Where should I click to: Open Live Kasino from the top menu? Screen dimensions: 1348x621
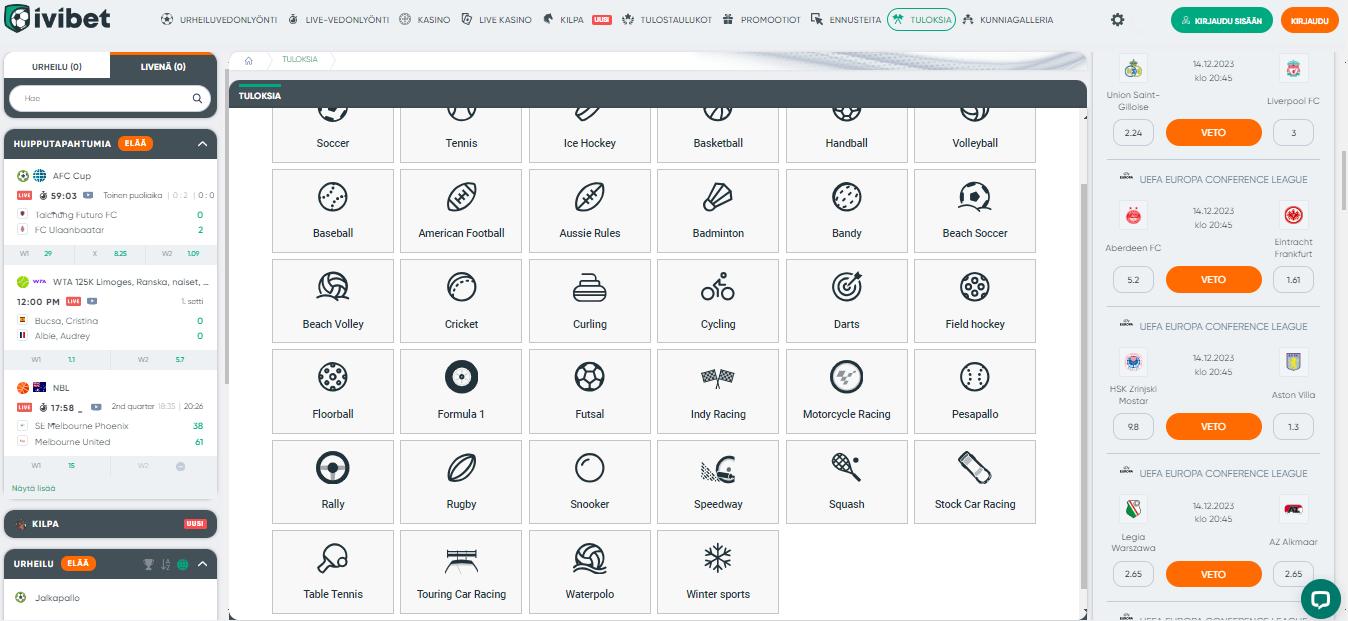[495, 20]
